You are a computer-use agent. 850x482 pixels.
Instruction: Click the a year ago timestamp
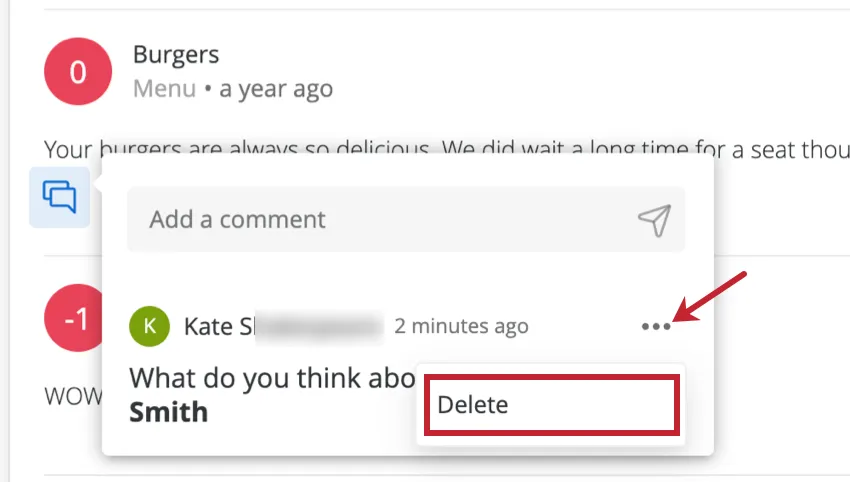[276, 89]
